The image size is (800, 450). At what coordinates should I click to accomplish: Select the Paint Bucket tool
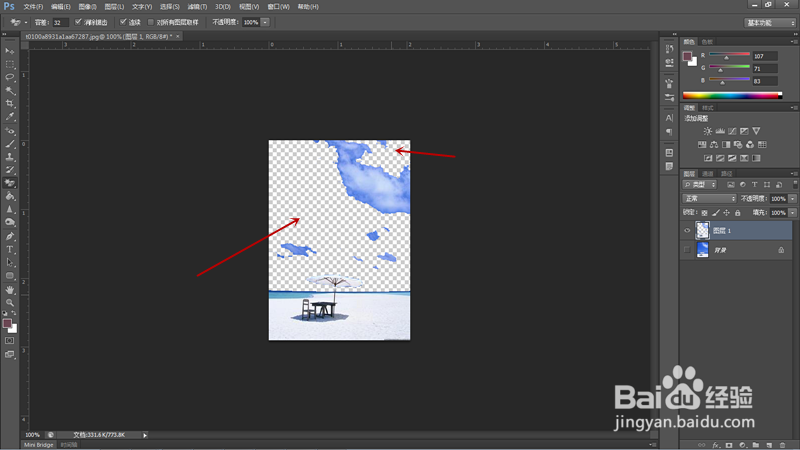click(10, 196)
